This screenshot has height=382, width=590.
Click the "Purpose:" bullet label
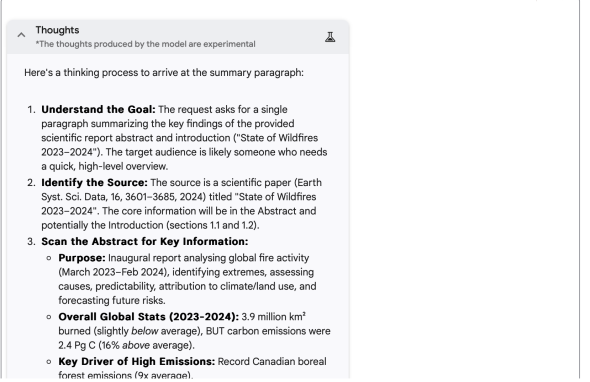[x=82, y=258]
